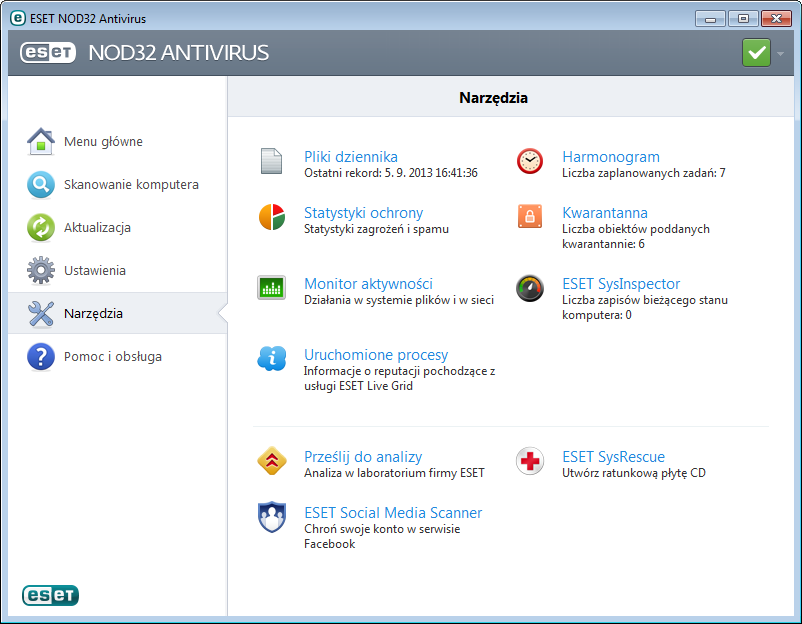Open the ESET Social Media Scanner link
This screenshot has width=802, height=624.
(393, 512)
